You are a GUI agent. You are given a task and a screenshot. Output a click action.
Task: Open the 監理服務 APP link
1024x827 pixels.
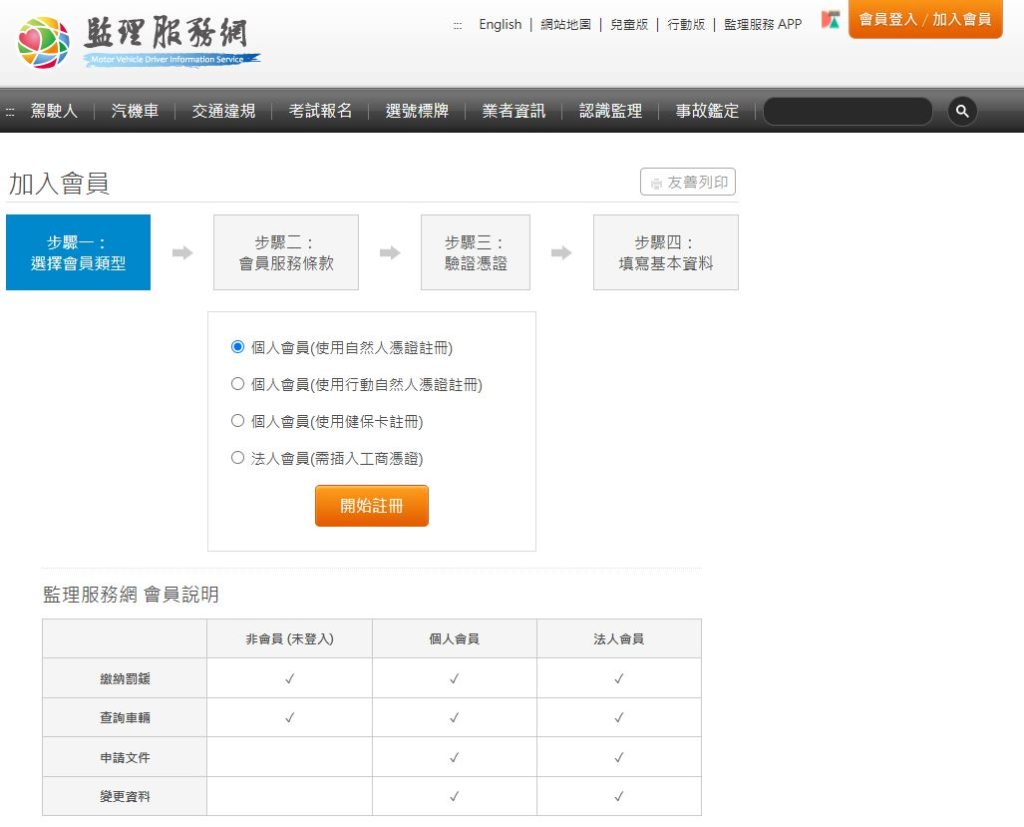point(762,24)
